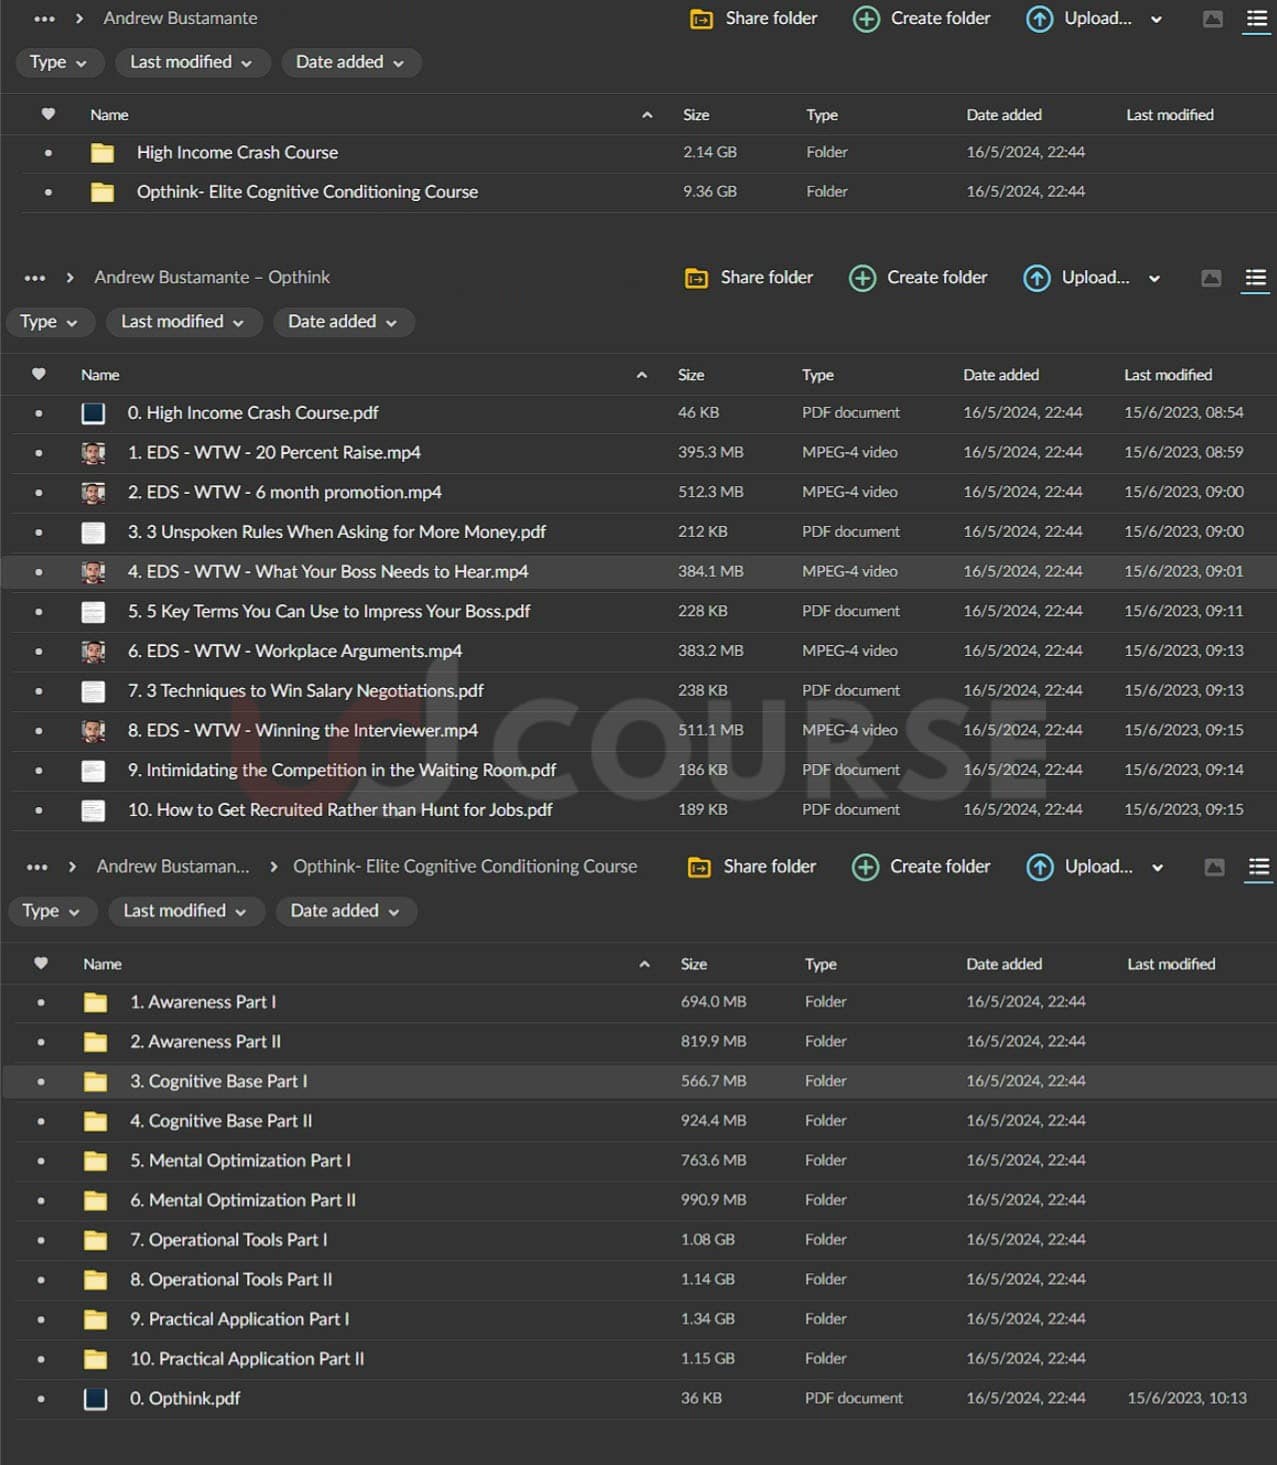The height and width of the screenshot is (1465, 1277).
Task: Click Share folder icon in Andrew Bustamante – Opthink panel
Action: tap(696, 278)
